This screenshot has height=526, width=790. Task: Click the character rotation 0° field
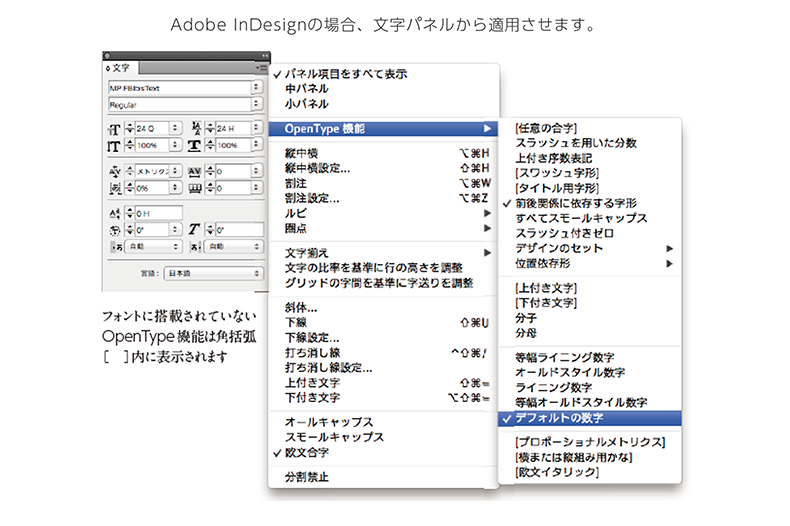coord(152,230)
